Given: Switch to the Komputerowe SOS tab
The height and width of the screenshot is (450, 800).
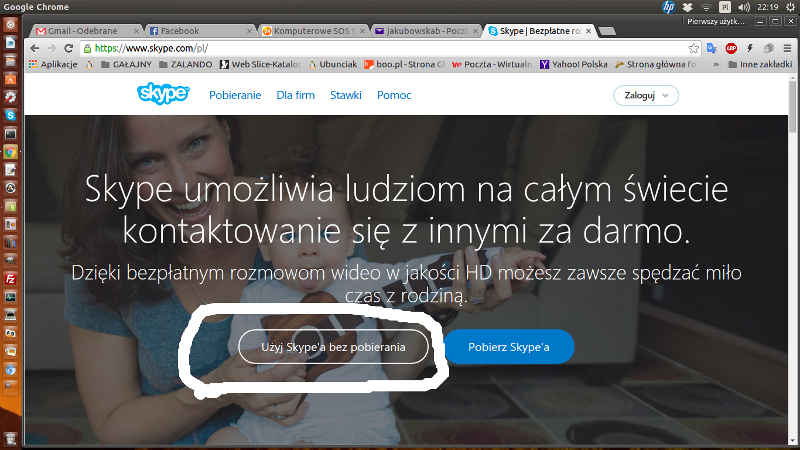Looking at the screenshot, I should pyautogui.click(x=311, y=31).
